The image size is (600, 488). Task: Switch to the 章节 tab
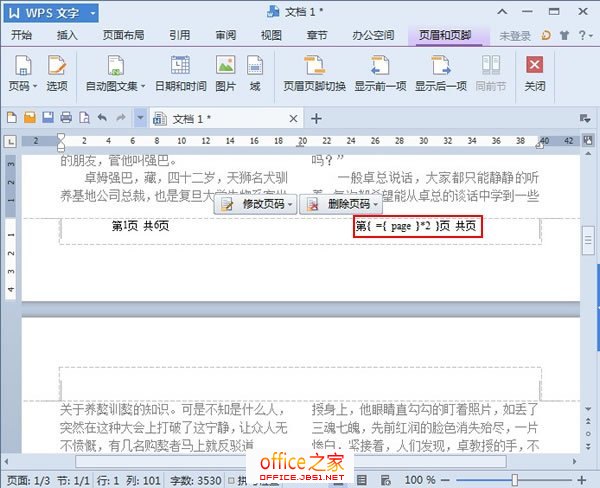coord(317,35)
